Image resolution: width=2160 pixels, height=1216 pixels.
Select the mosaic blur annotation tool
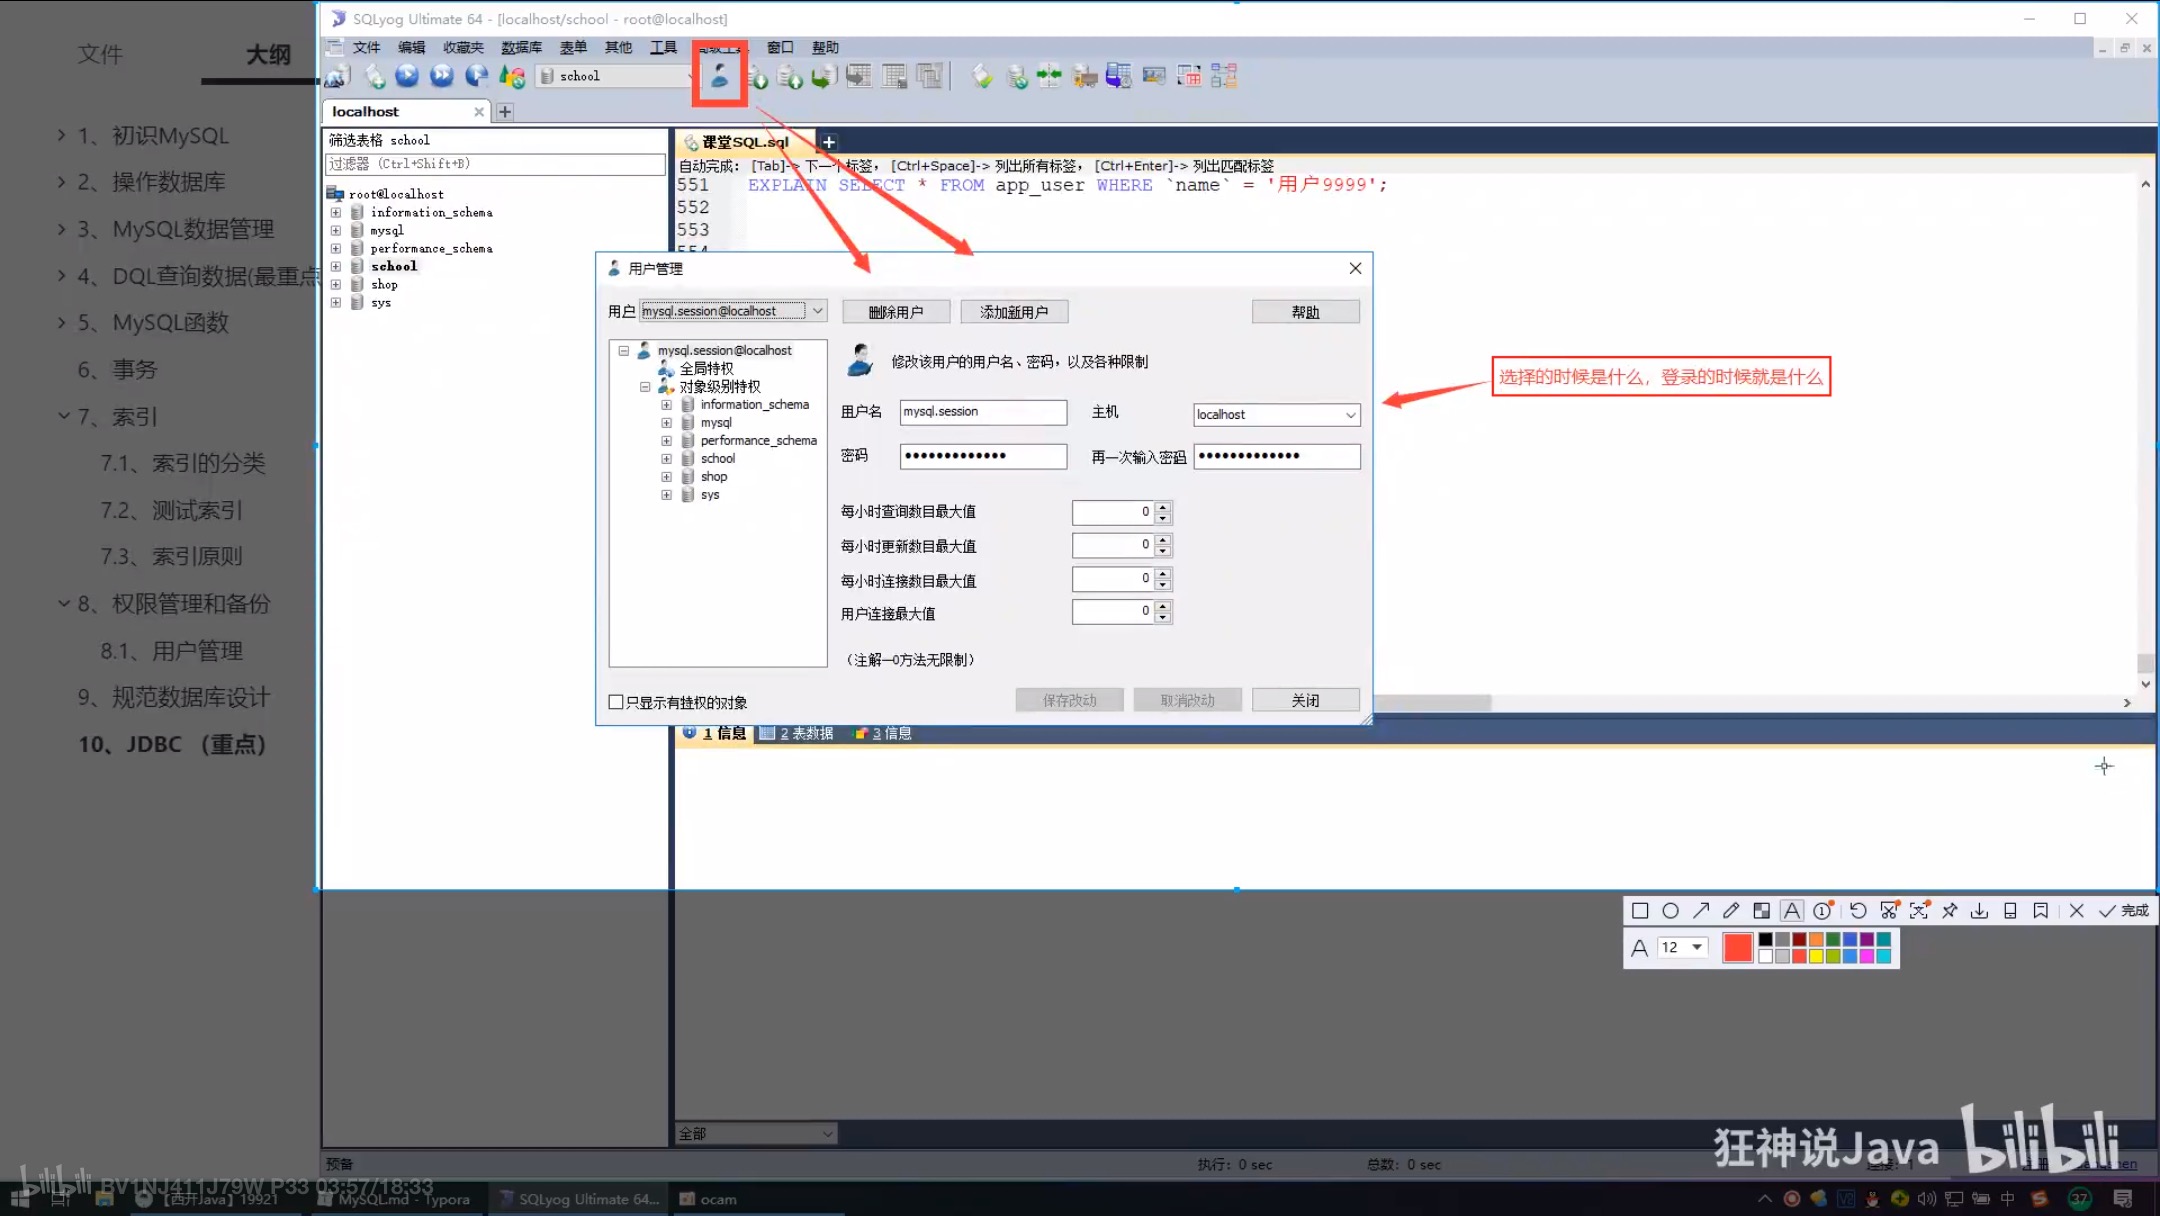point(1761,910)
